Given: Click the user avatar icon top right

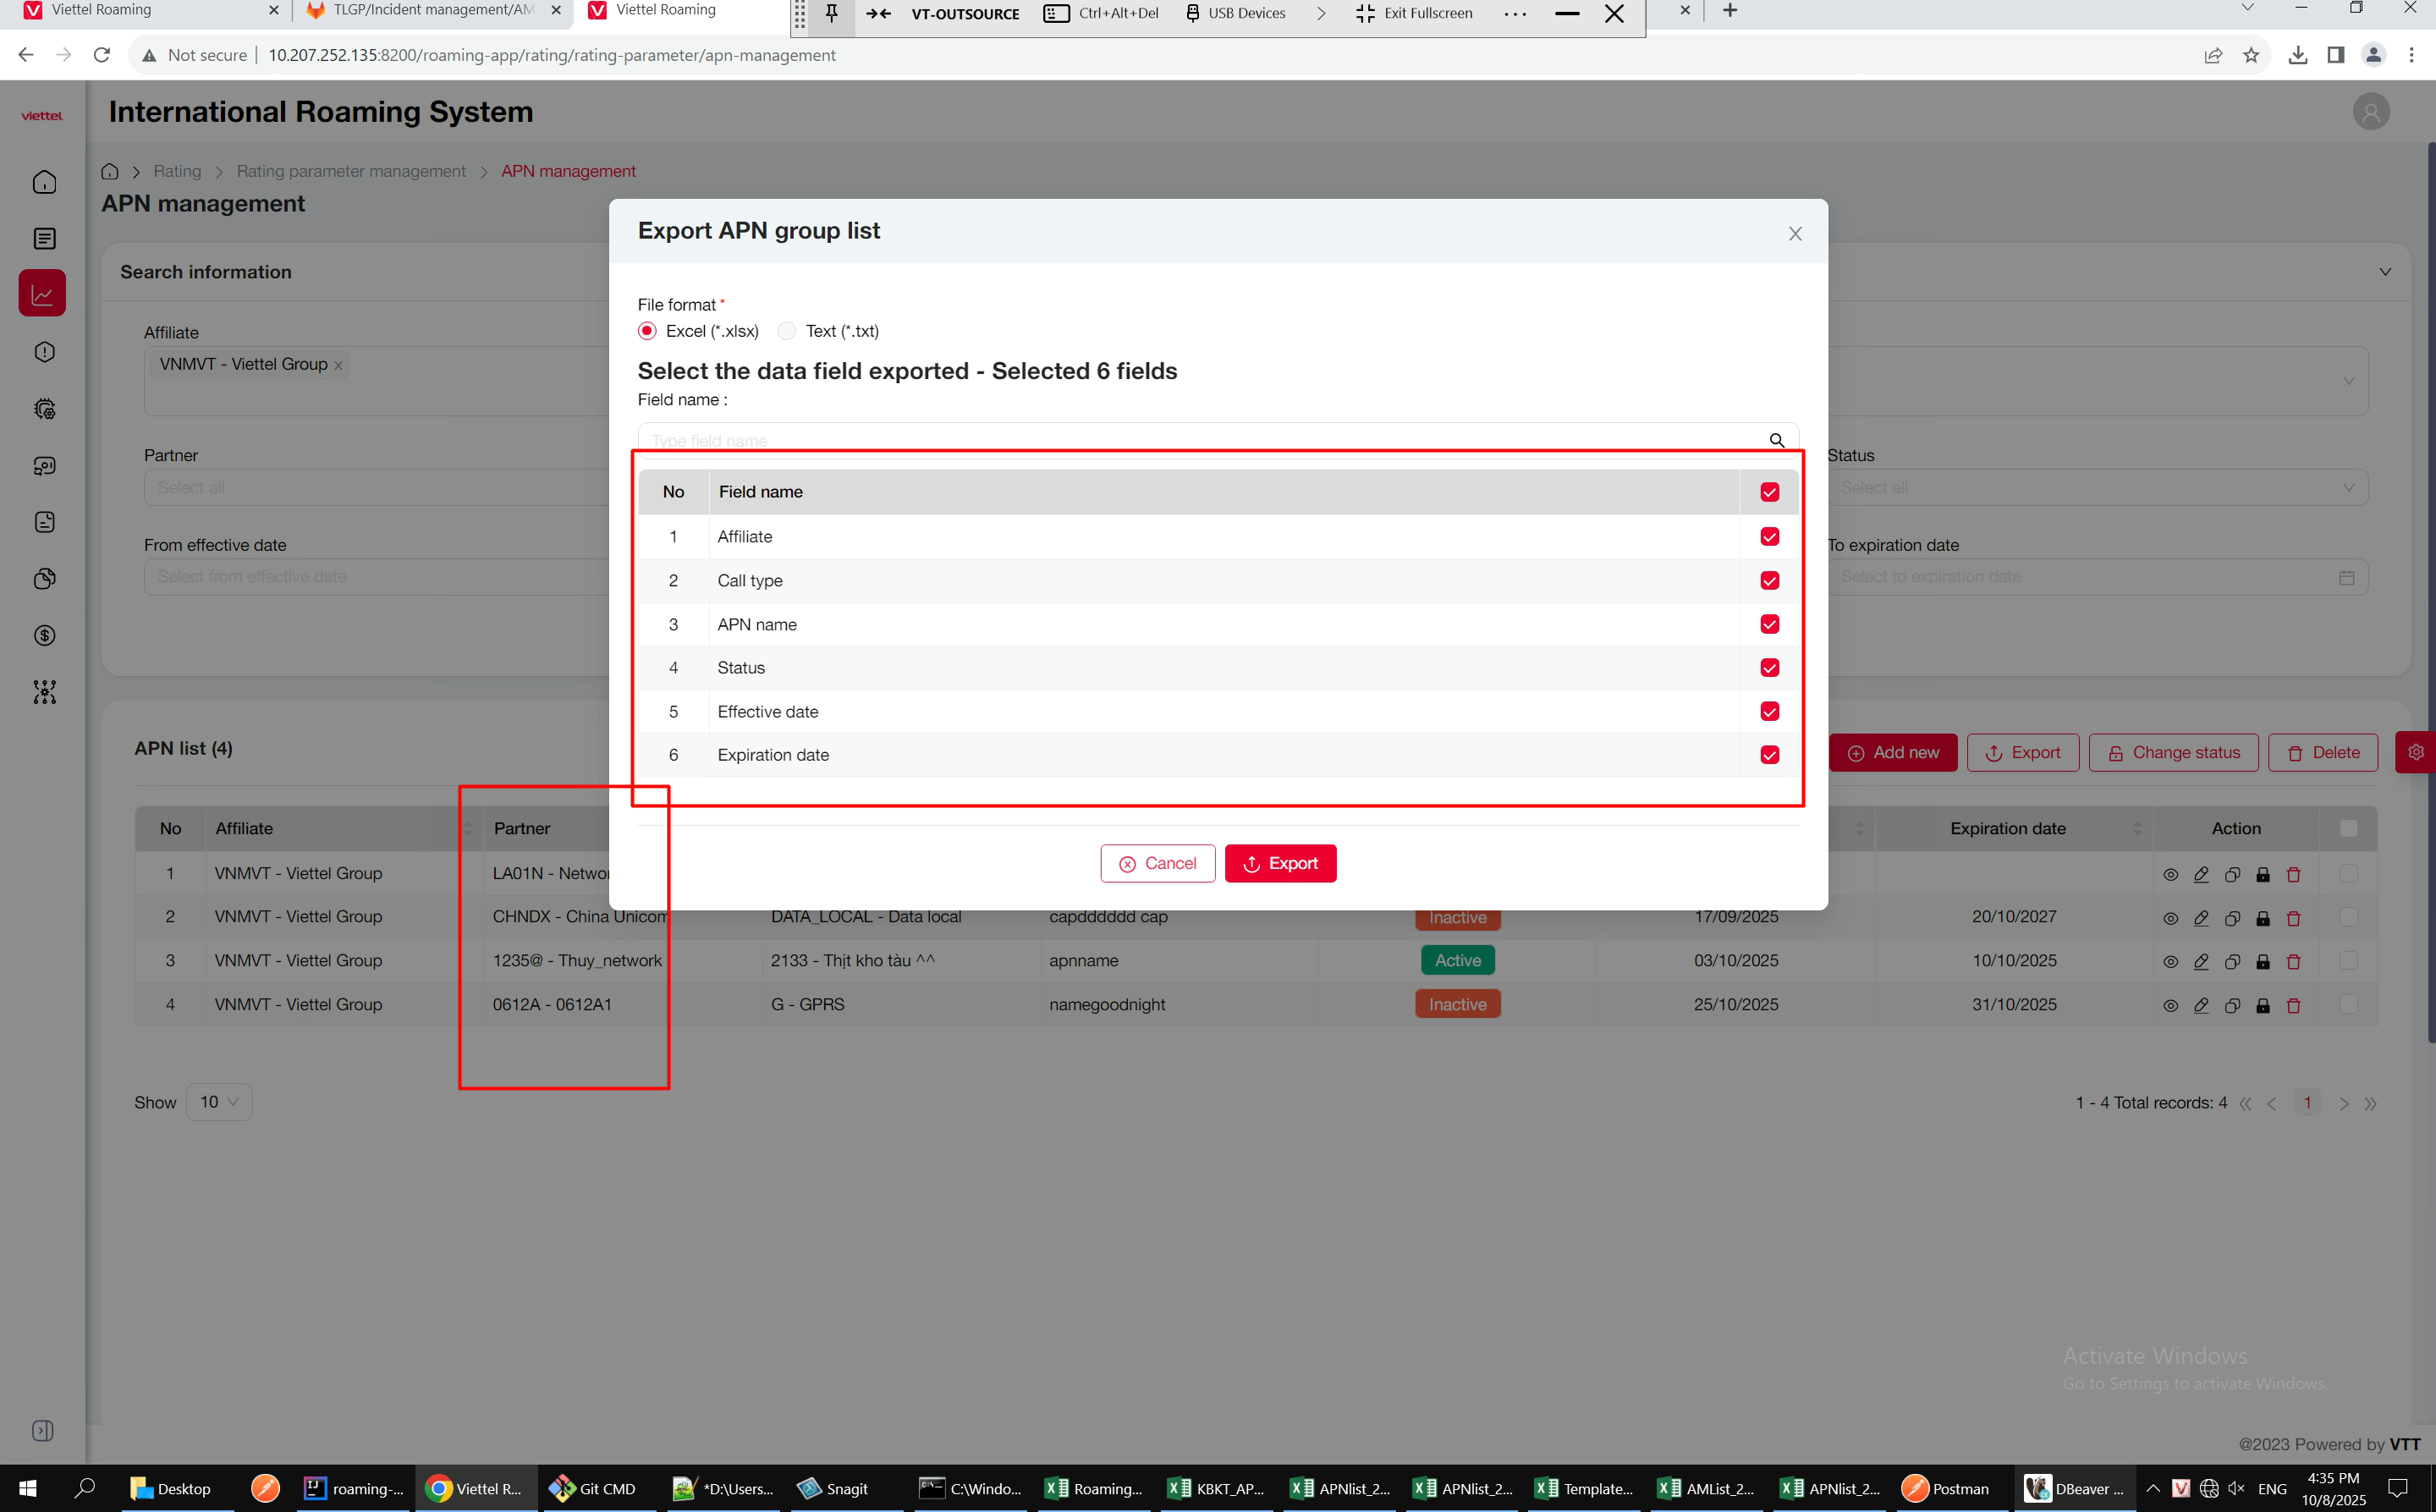Looking at the screenshot, I should [x=2370, y=112].
